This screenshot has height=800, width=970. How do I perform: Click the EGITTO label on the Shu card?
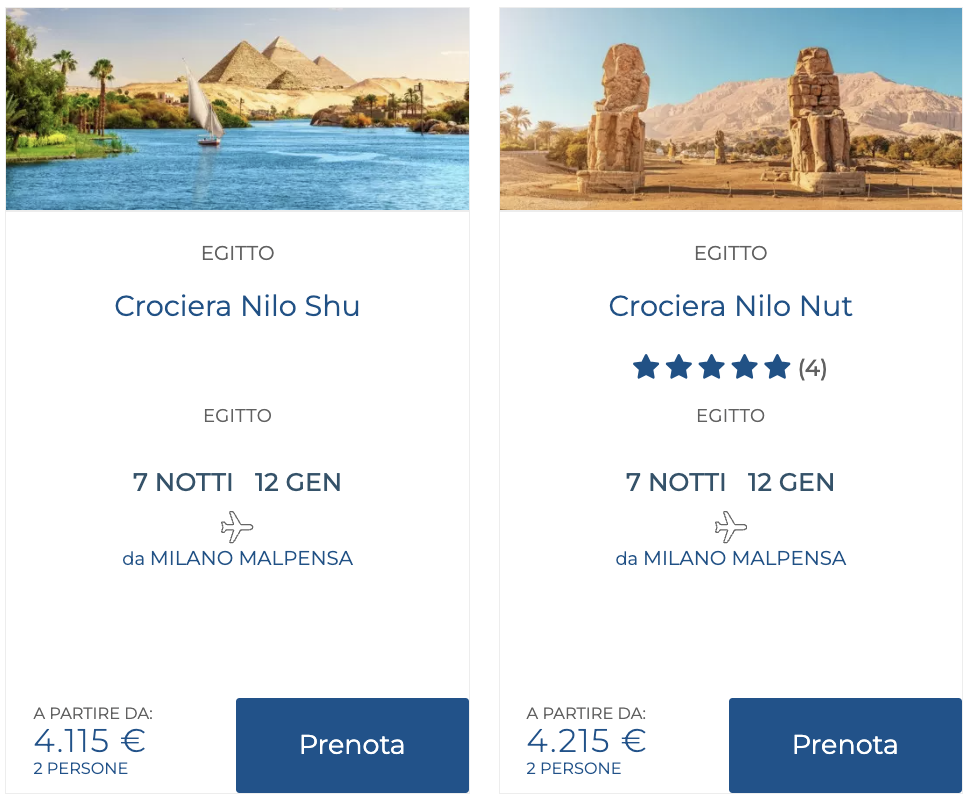pos(237,253)
